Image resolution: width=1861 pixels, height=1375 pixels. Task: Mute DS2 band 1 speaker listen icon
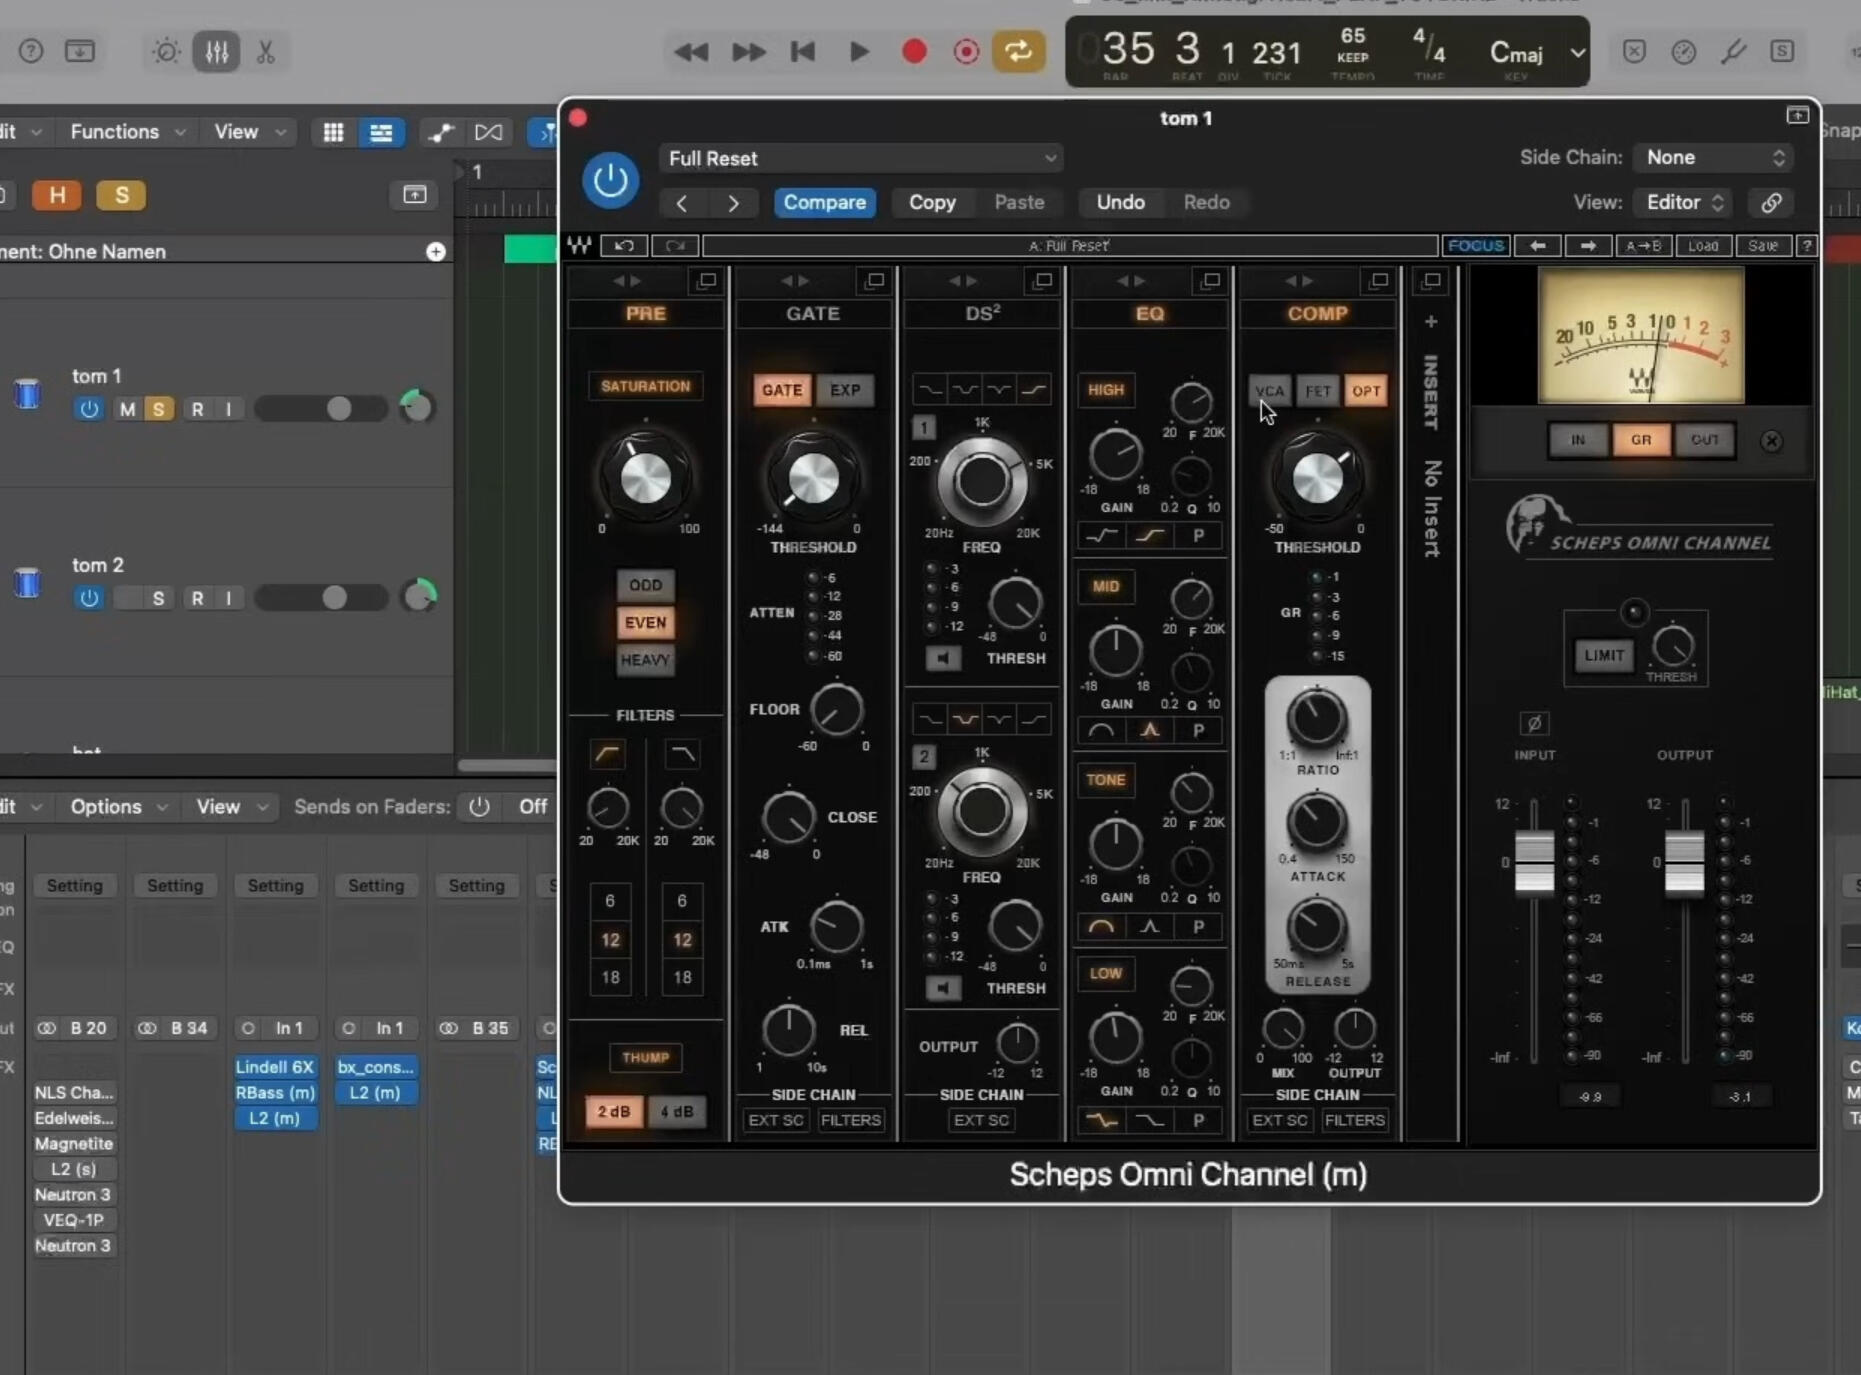[942, 658]
